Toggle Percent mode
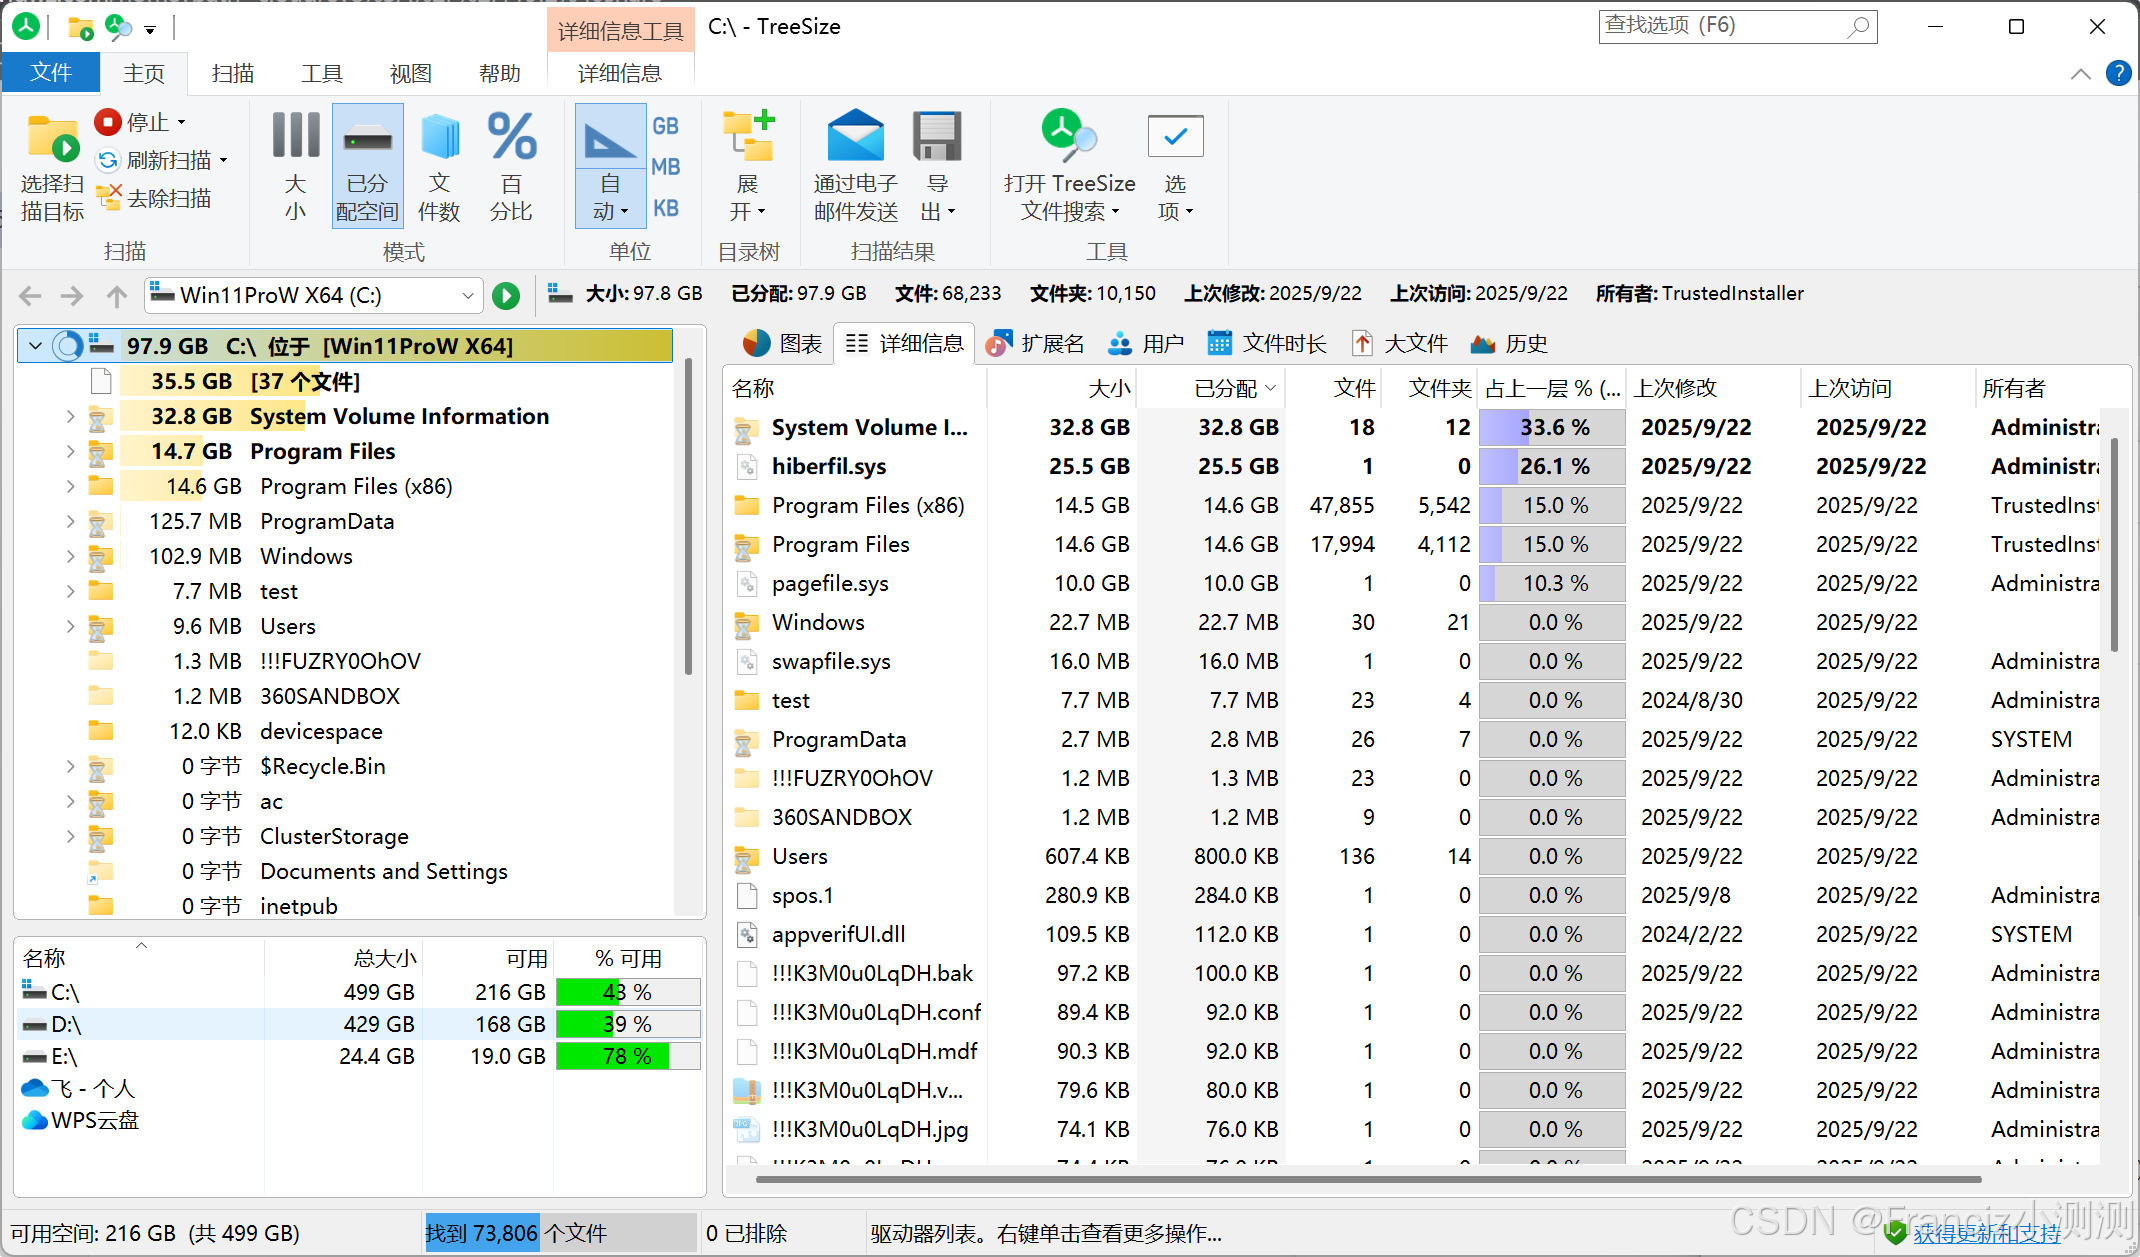 [x=511, y=166]
